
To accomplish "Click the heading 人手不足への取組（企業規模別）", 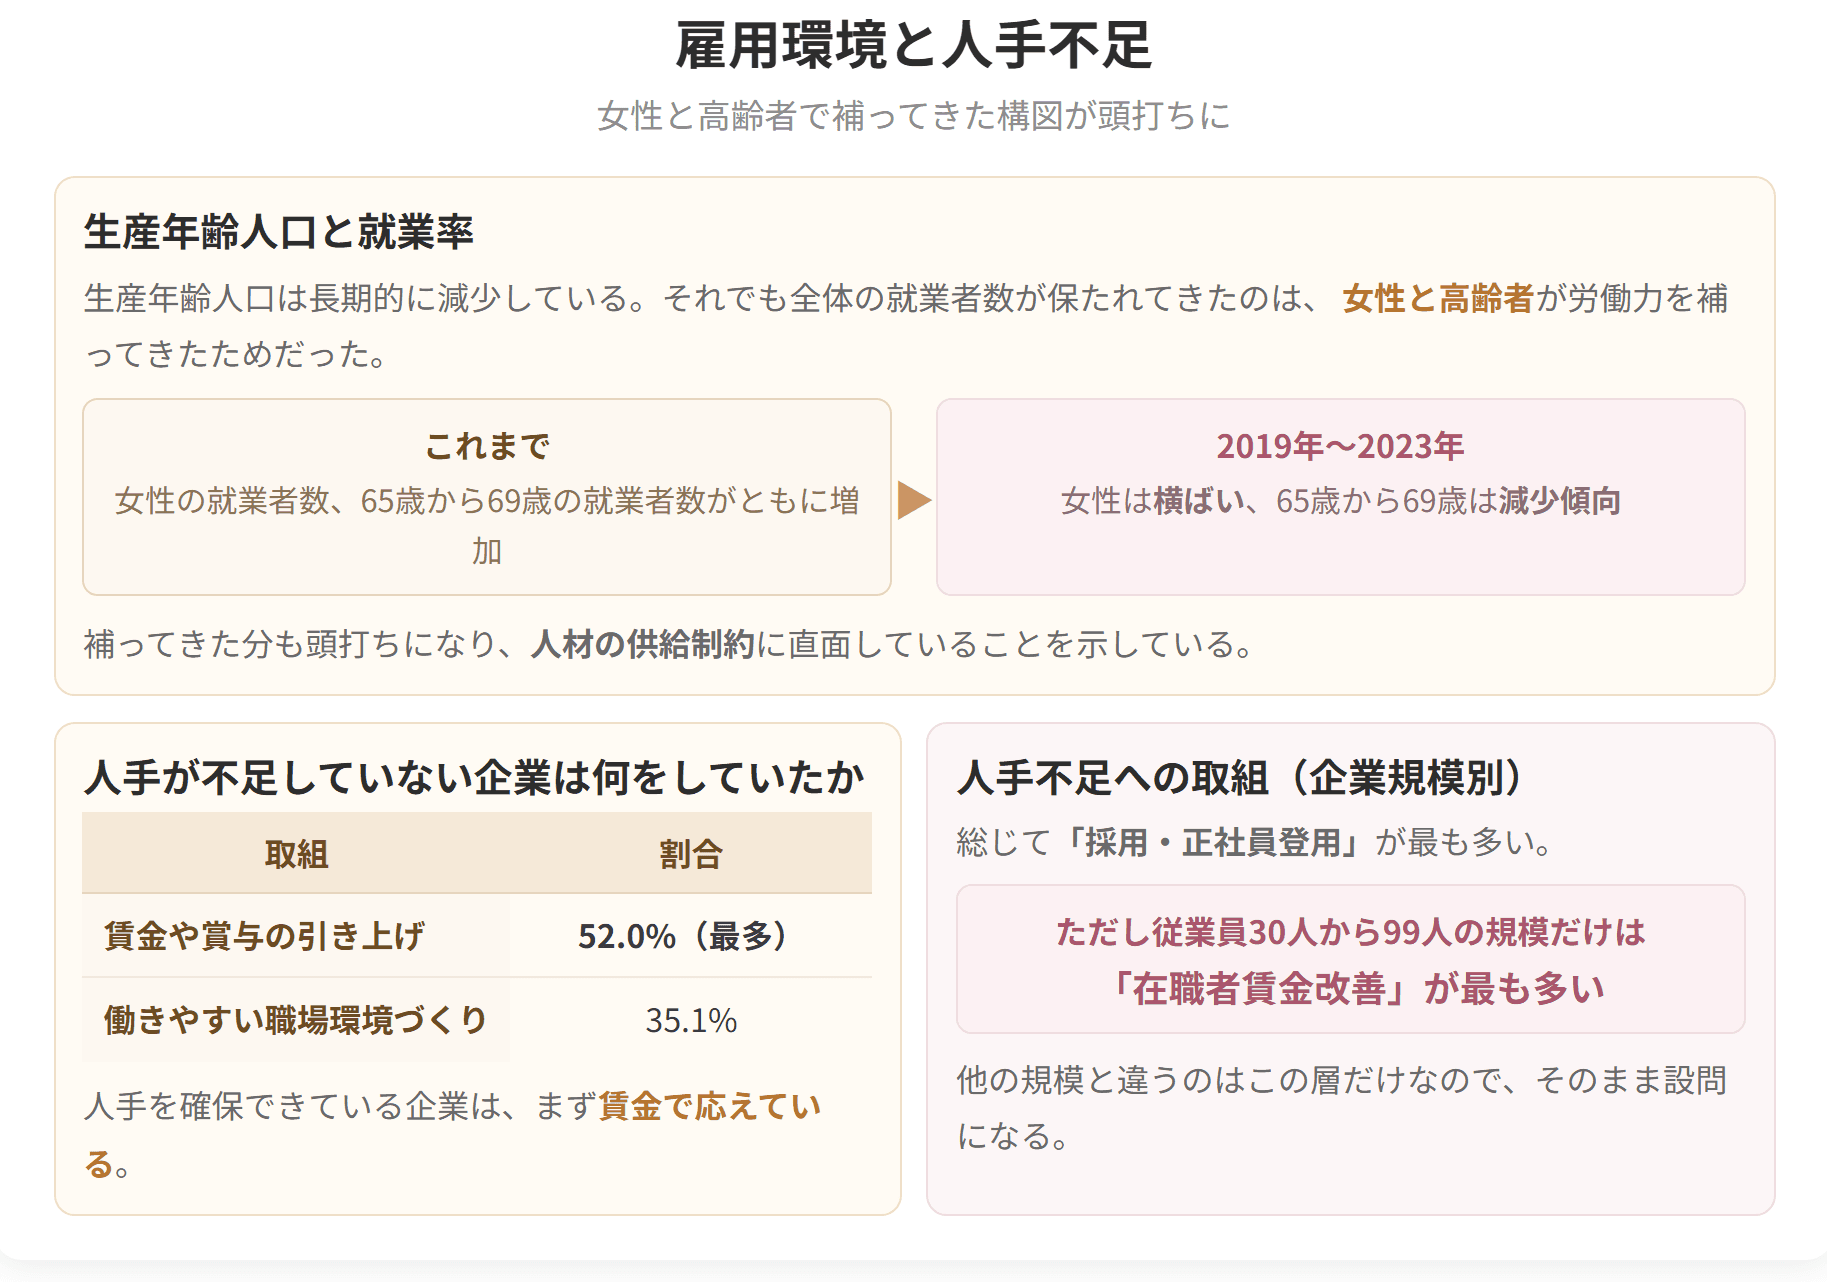I will pyautogui.click(x=1241, y=777).
